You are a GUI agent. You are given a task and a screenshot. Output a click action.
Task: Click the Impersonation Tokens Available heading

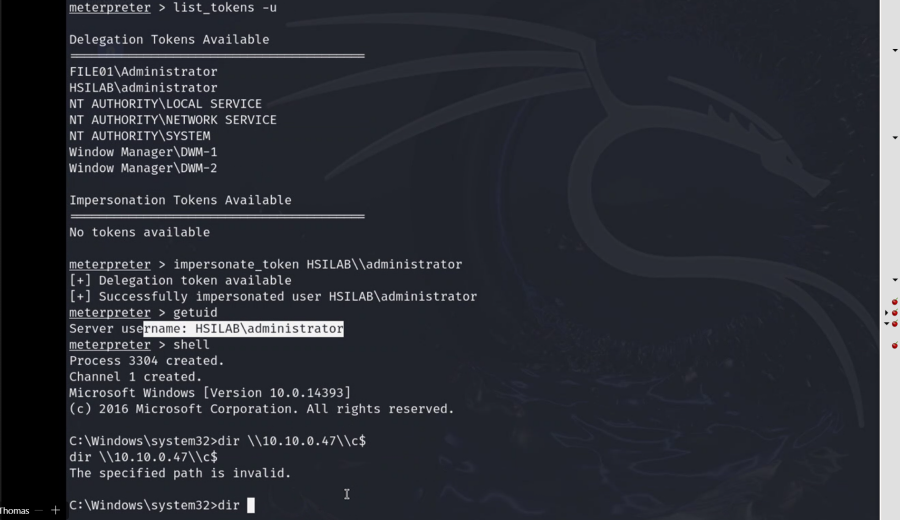pyautogui.click(x=180, y=200)
